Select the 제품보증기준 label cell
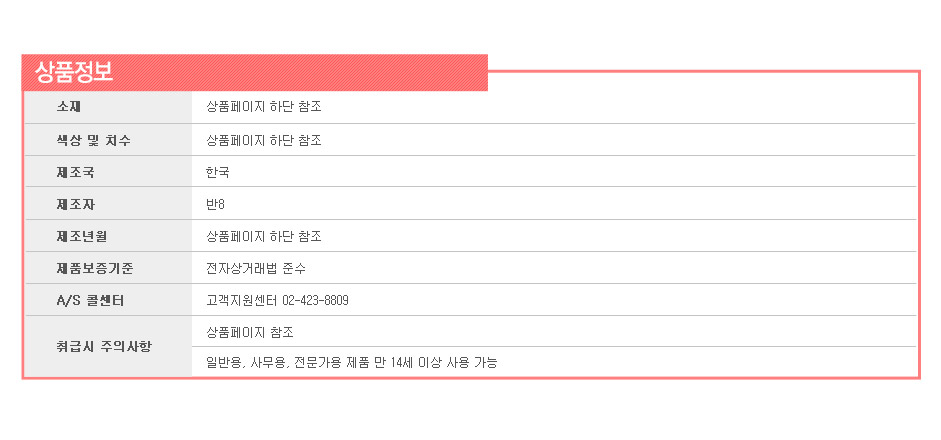 tap(108, 268)
